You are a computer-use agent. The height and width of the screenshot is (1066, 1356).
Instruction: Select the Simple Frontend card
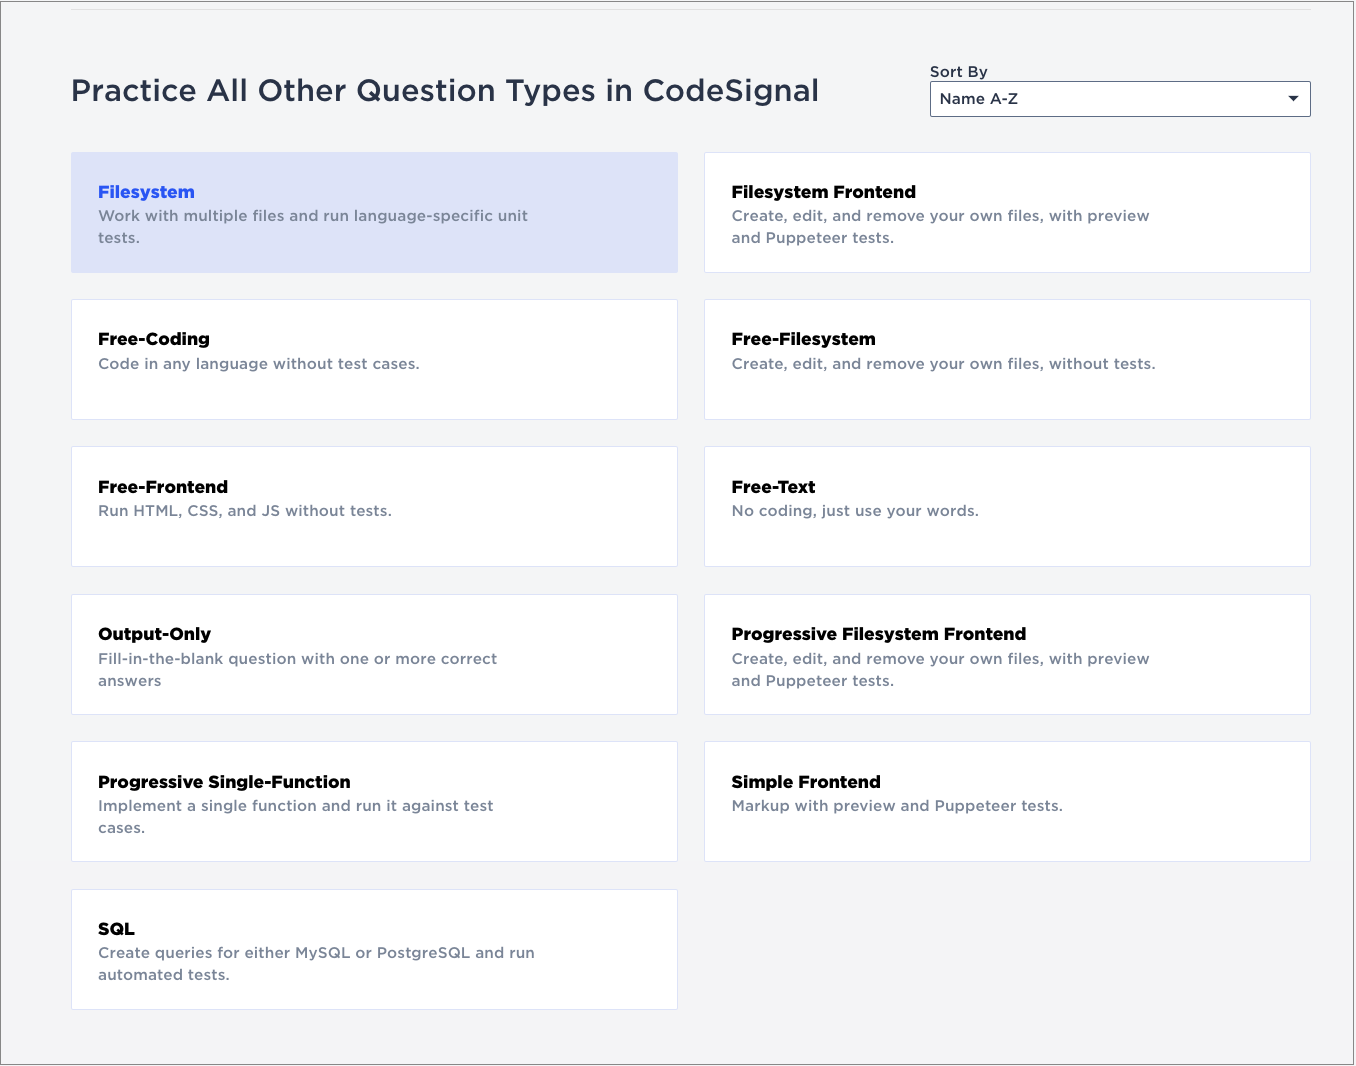[x=1007, y=801]
